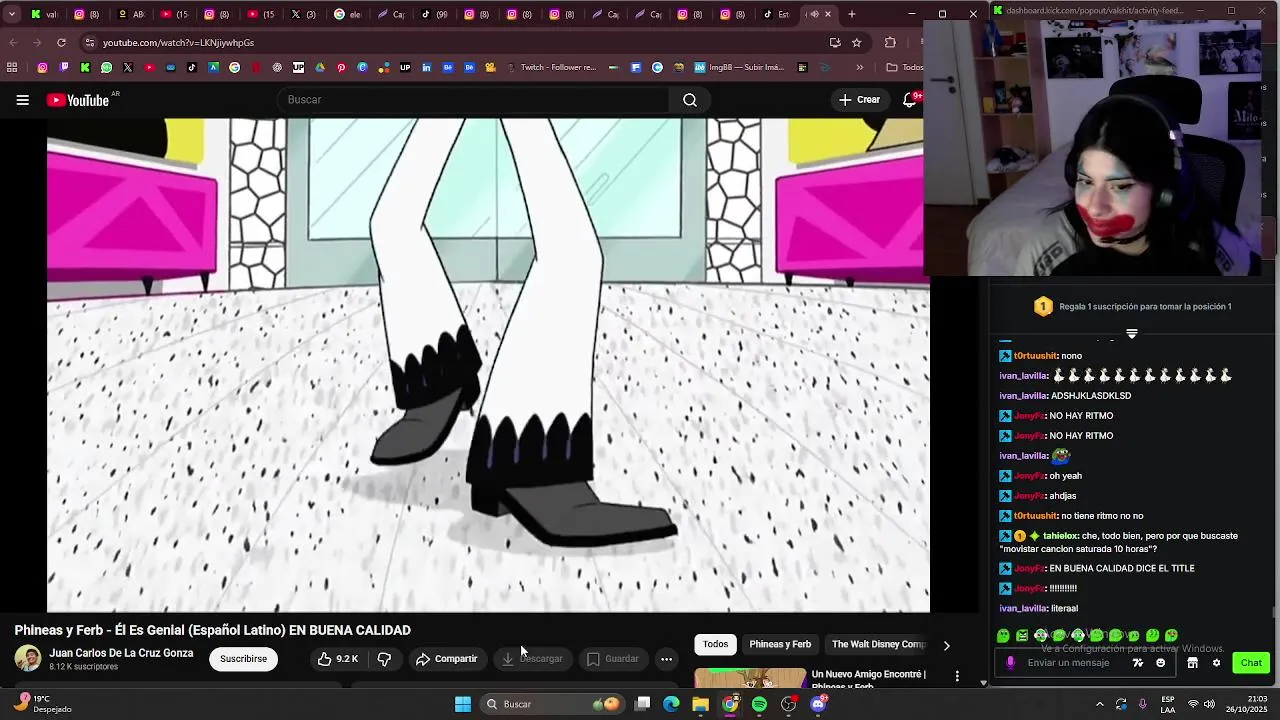
Task: Show more category chips with right arrow
Action: (x=946, y=645)
